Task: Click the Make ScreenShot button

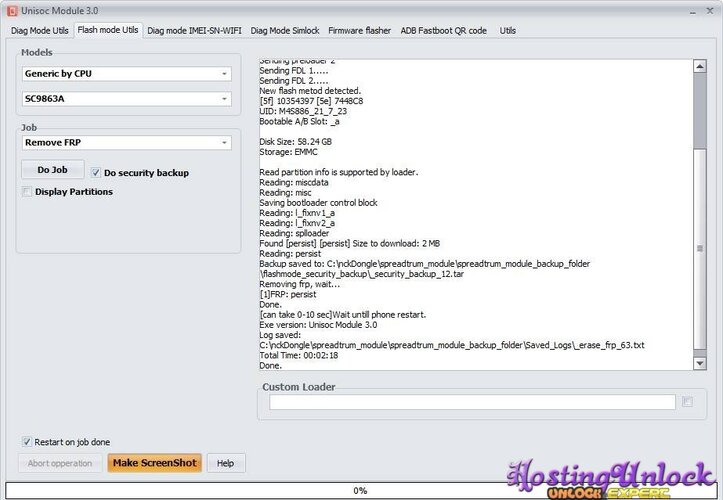Action: (154, 463)
